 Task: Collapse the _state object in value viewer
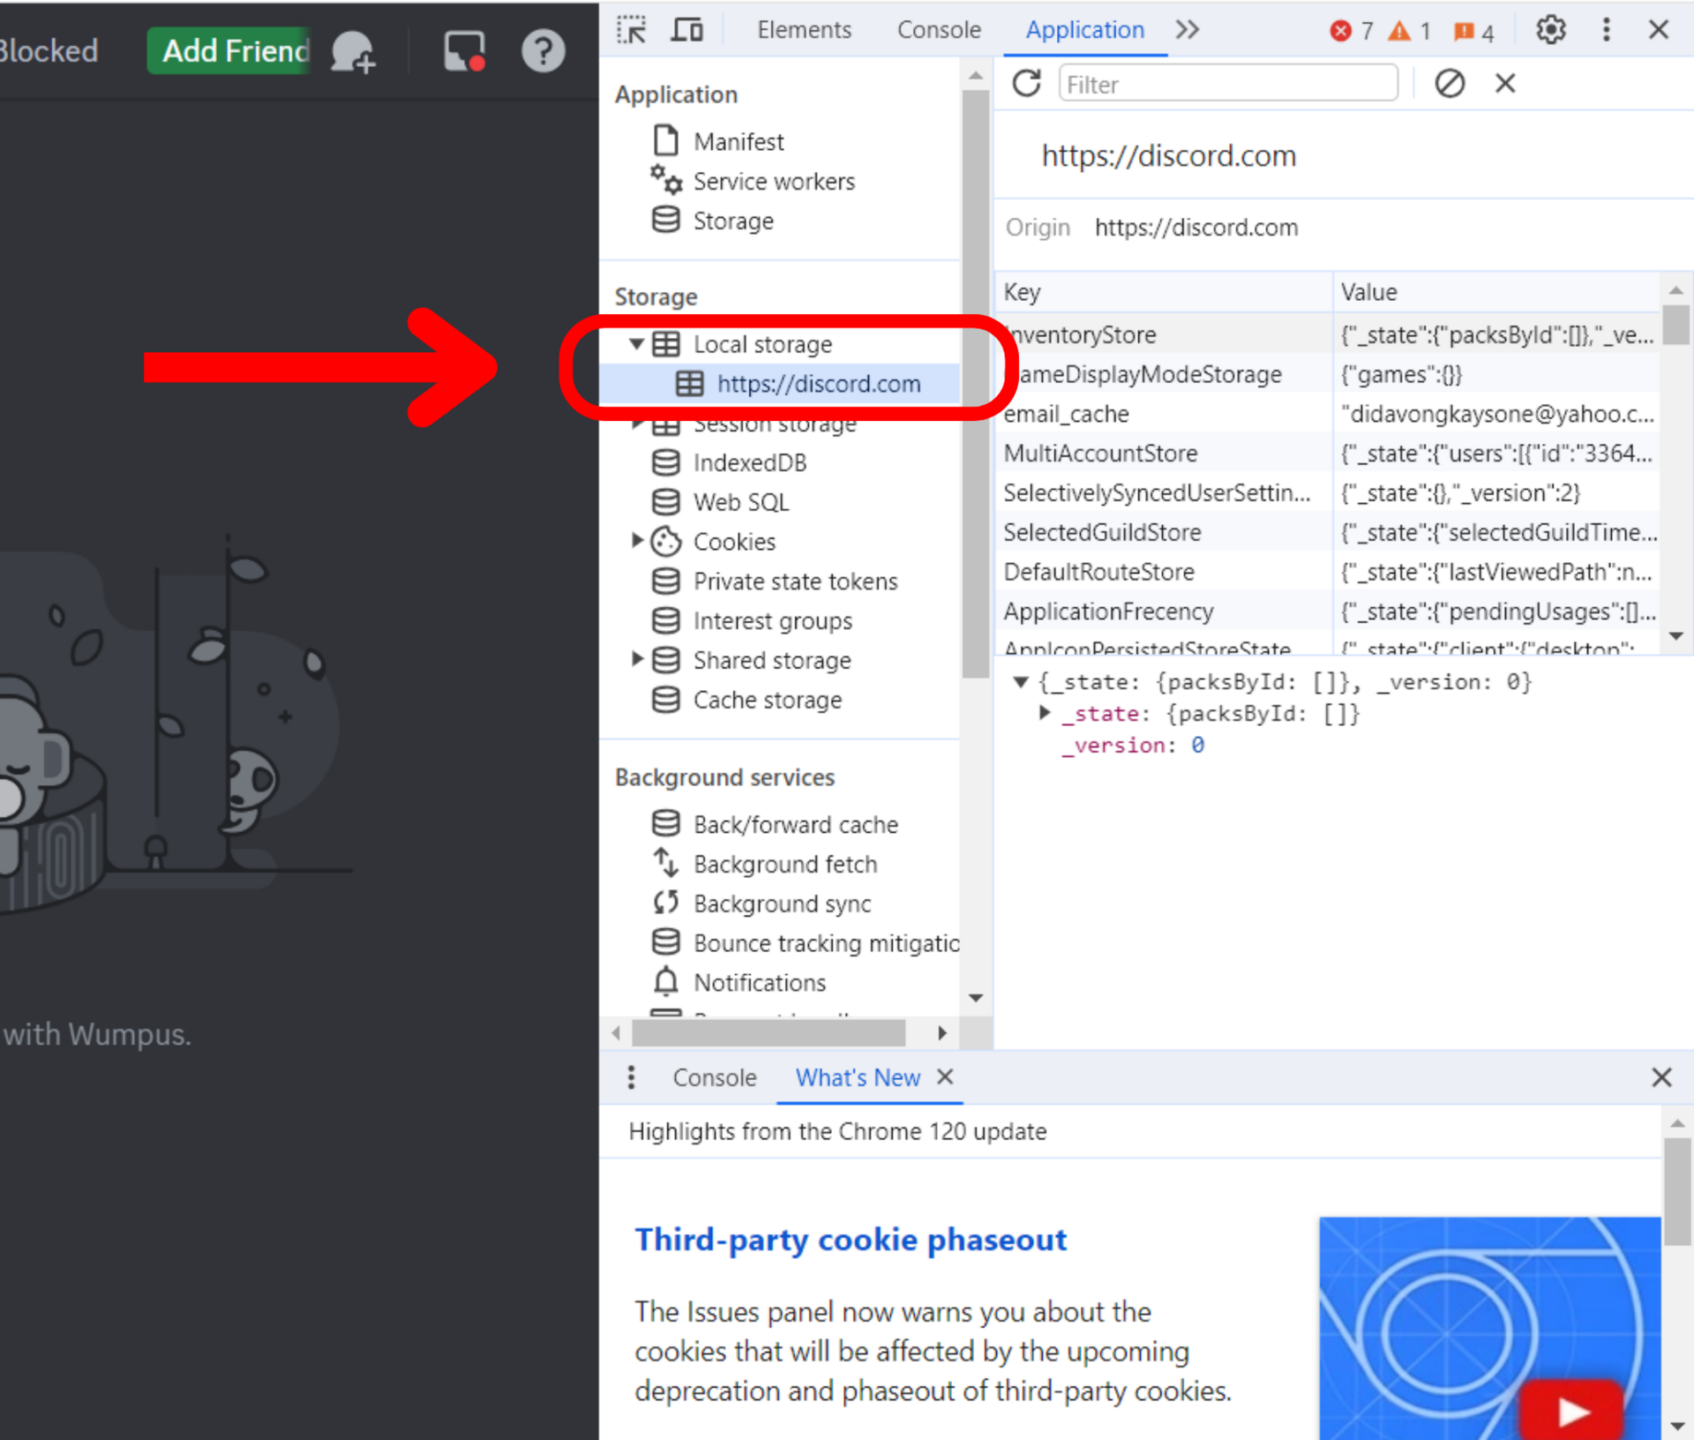(1021, 681)
